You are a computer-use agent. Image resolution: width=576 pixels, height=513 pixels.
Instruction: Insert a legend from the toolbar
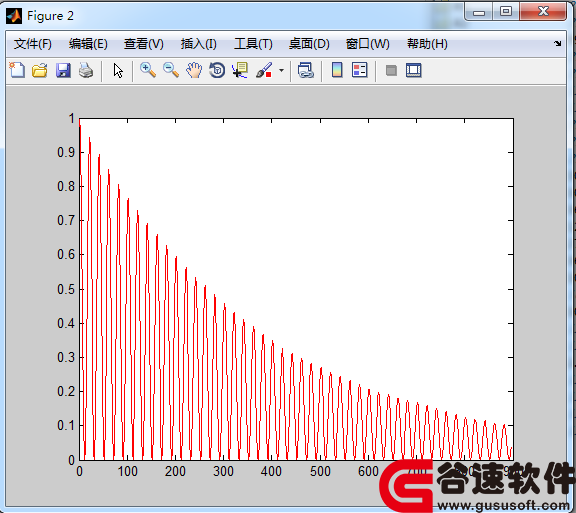click(x=359, y=70)
